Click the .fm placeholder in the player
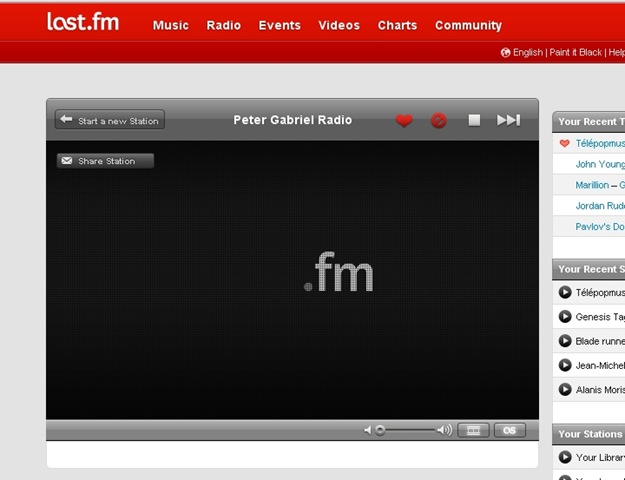Screen dimensions: 625x480 tap(338, 272)
